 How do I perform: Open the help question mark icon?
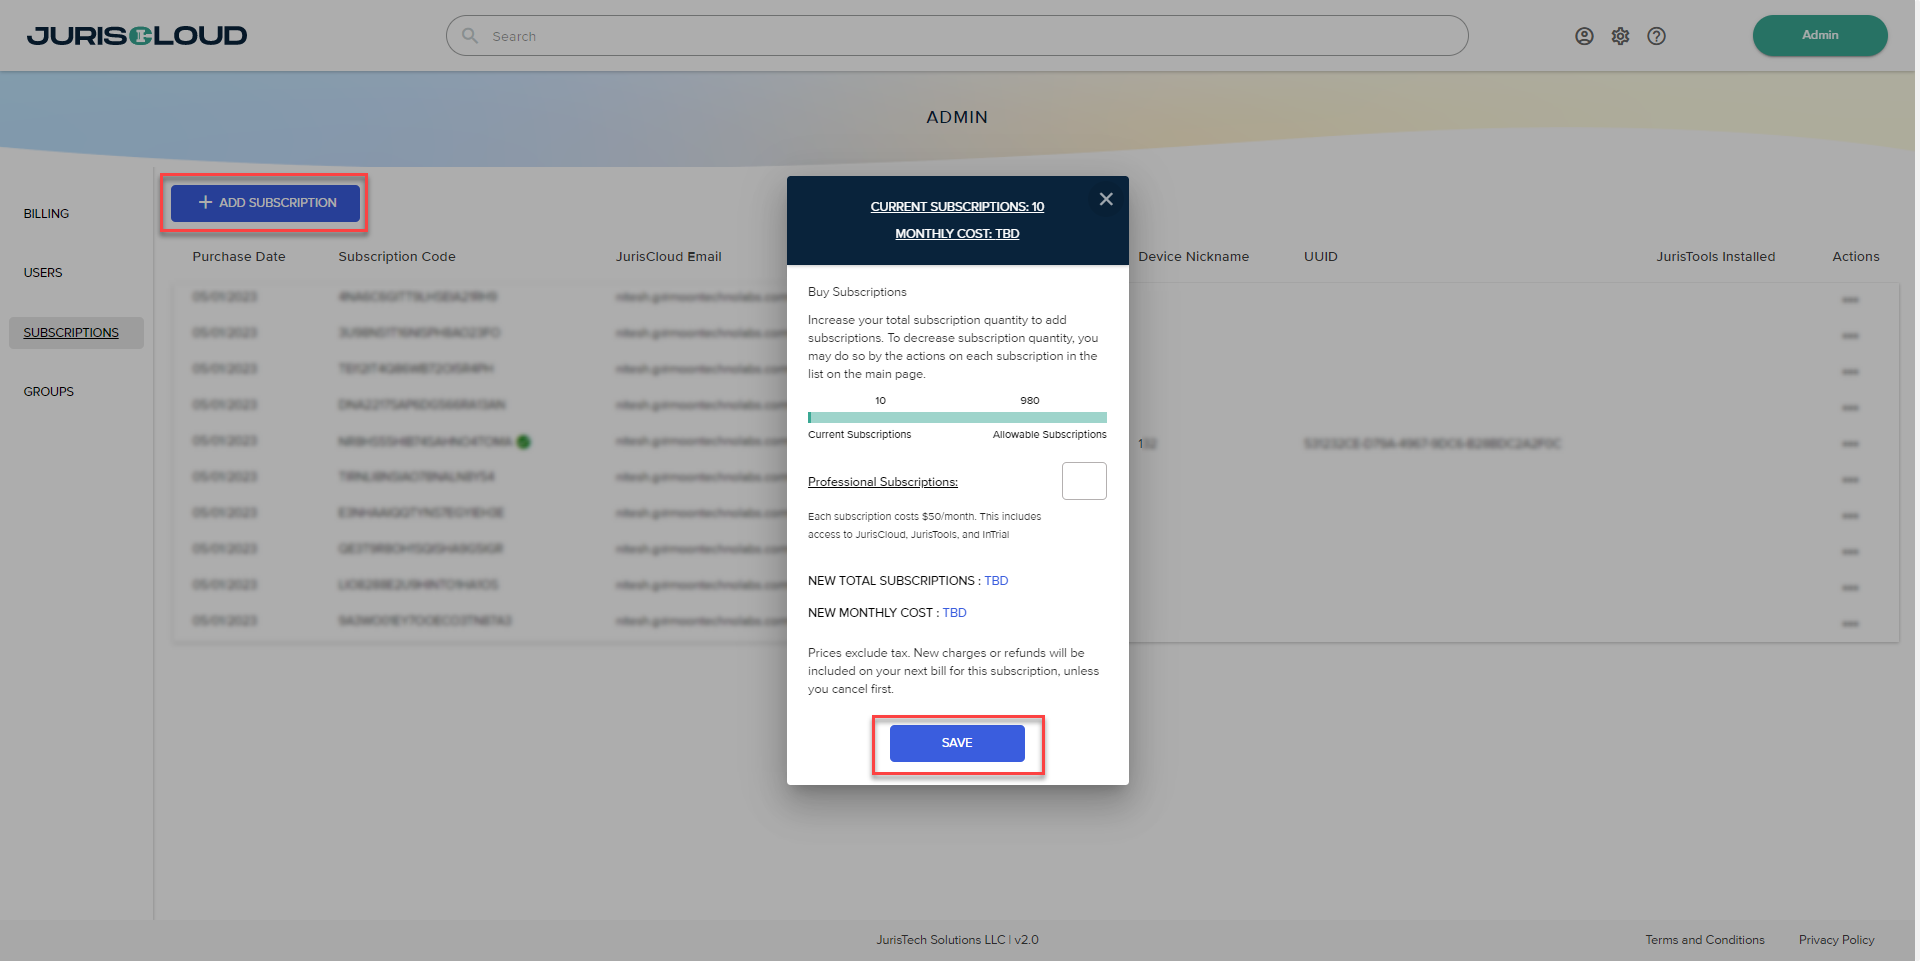coord(1656,36)
